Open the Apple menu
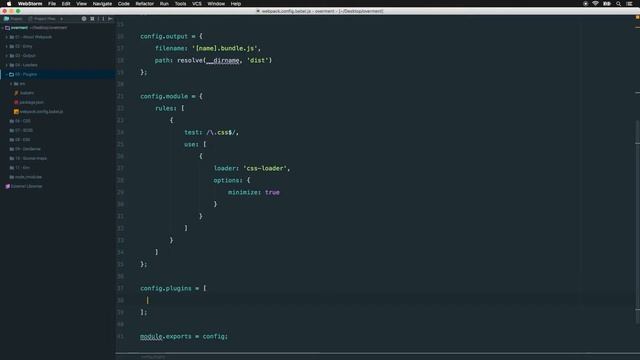This screenshot has width=640, height=360. (9, 4)
